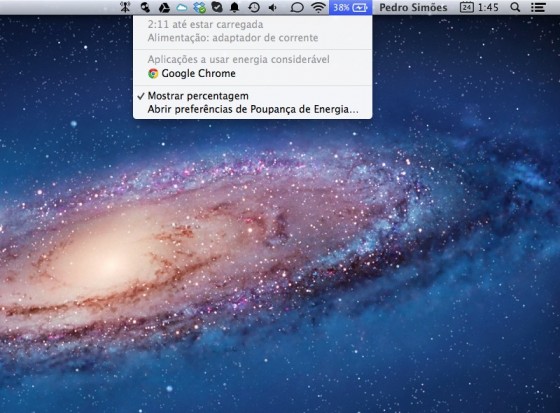Screen dimensions: 560x413
Task: Select Google Chrome in energy list
Action: (x=252, y=74)
